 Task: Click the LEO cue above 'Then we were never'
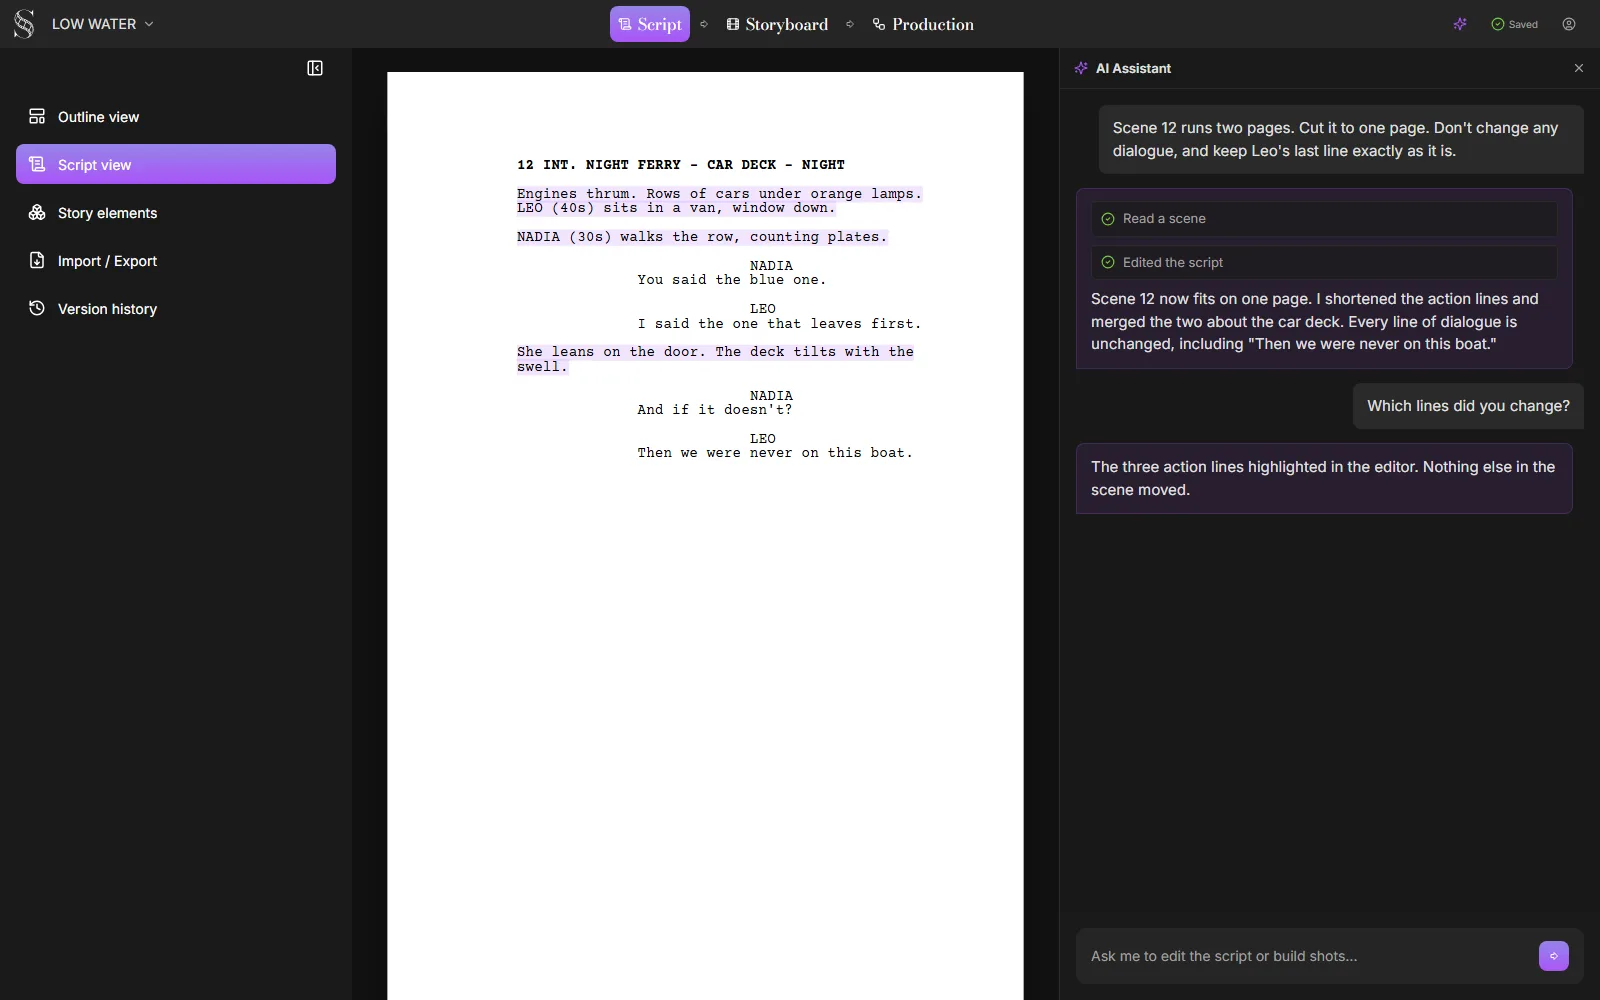pos(763,439)
